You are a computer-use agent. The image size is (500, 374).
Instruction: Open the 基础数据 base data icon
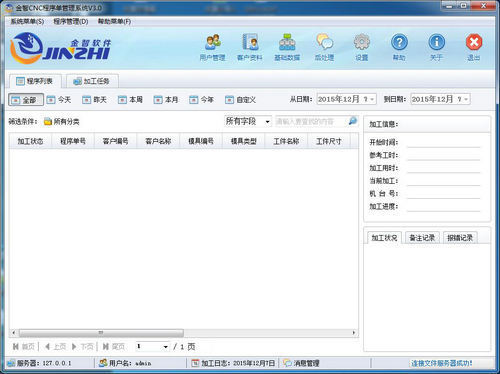pyautogui.click(x=287, y=42)
